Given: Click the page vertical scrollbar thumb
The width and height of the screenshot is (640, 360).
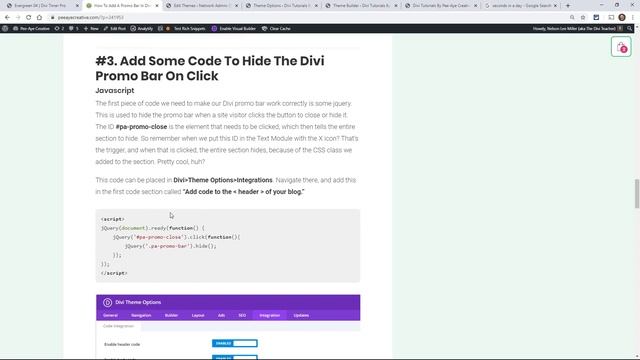Looking at the screenshot, I should 637,193.
